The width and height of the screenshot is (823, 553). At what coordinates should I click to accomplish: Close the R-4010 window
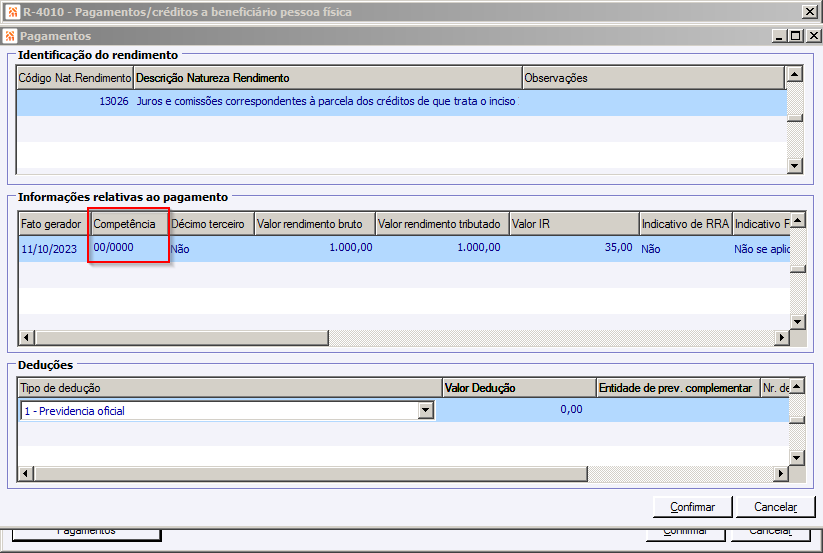(x=810, y=12)
